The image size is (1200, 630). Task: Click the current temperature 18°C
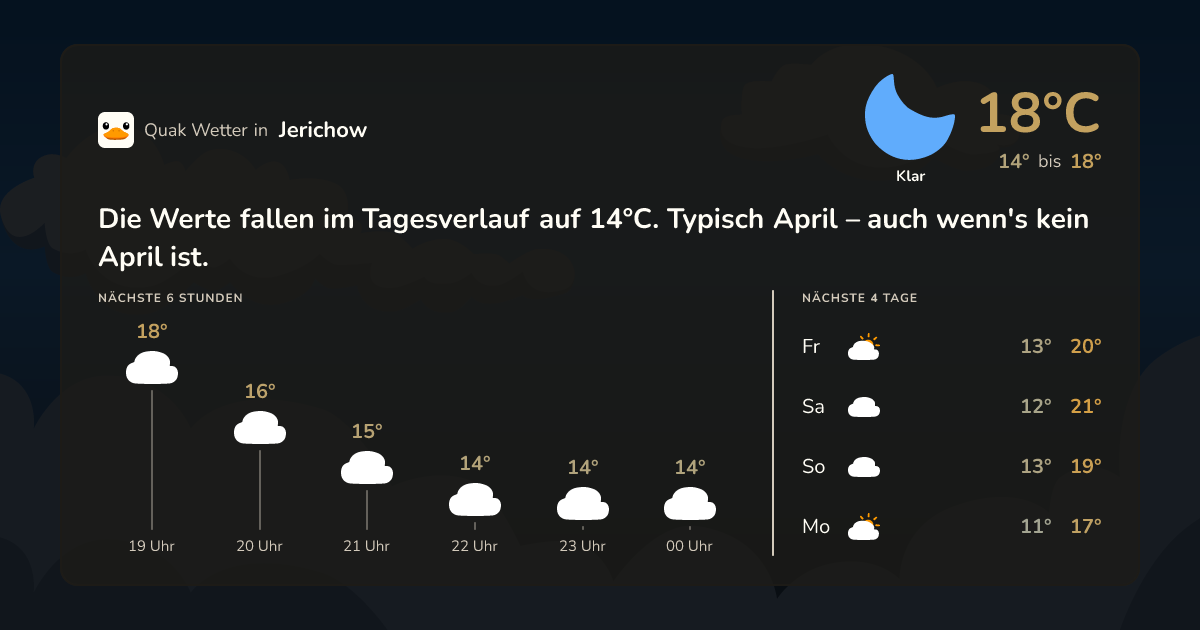pyautogui.click(x=1039, y=113)
